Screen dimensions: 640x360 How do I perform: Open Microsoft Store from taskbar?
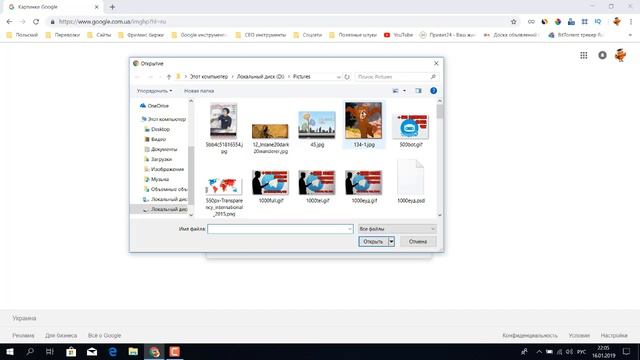(71, 351)
